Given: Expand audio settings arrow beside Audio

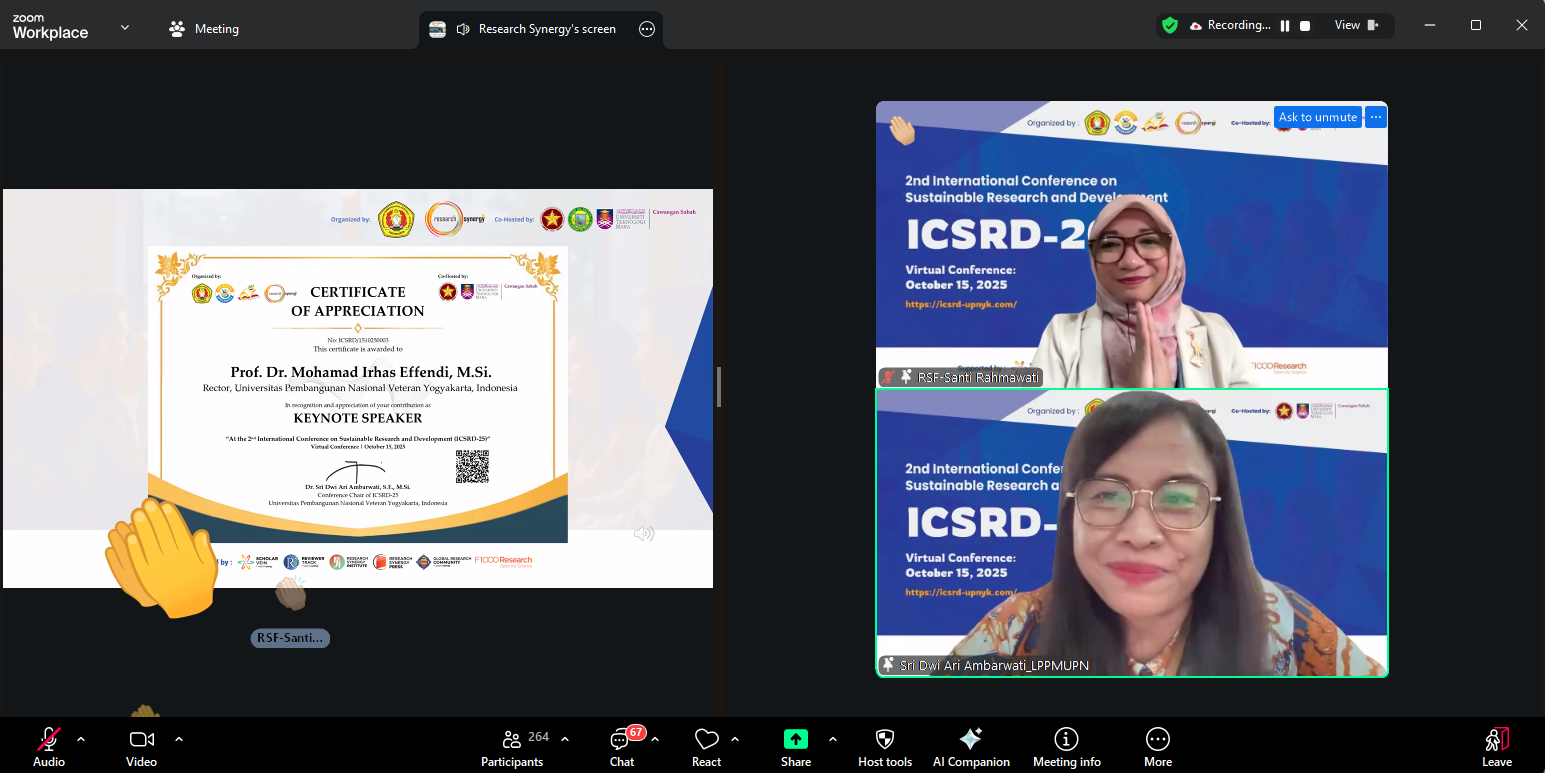Looking at the screenshot, I should coord(81,739).
